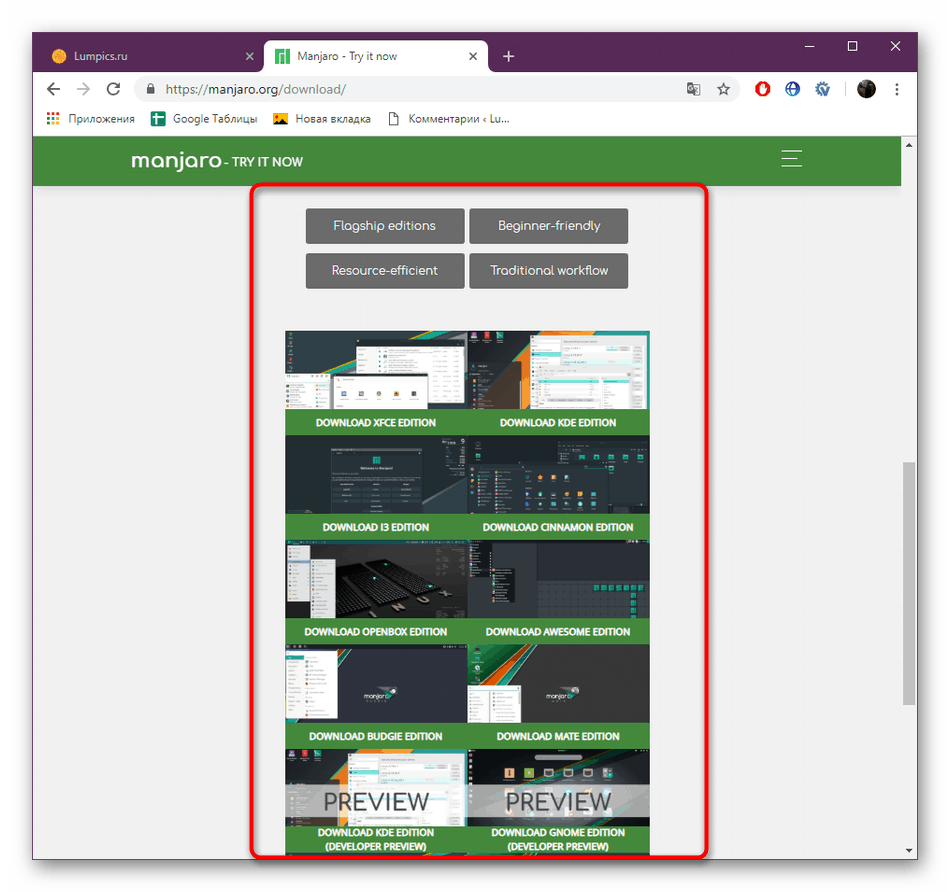Viewport: 950px width, 892px height.
Task: Click the page vertical scrollbar thumb
Action: click(x=909, y=584)
